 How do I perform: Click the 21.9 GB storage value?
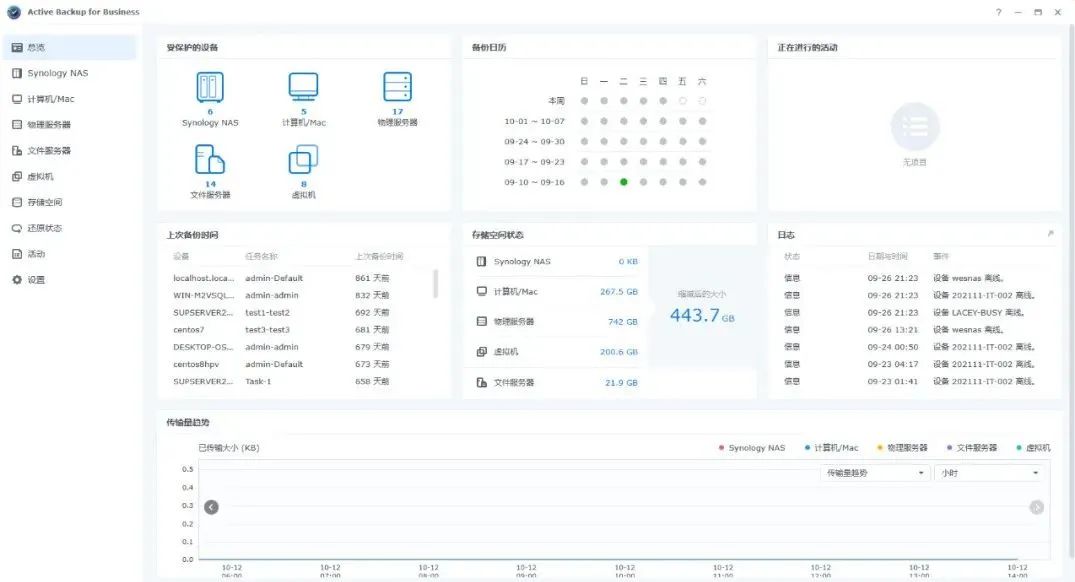point(621,383)
